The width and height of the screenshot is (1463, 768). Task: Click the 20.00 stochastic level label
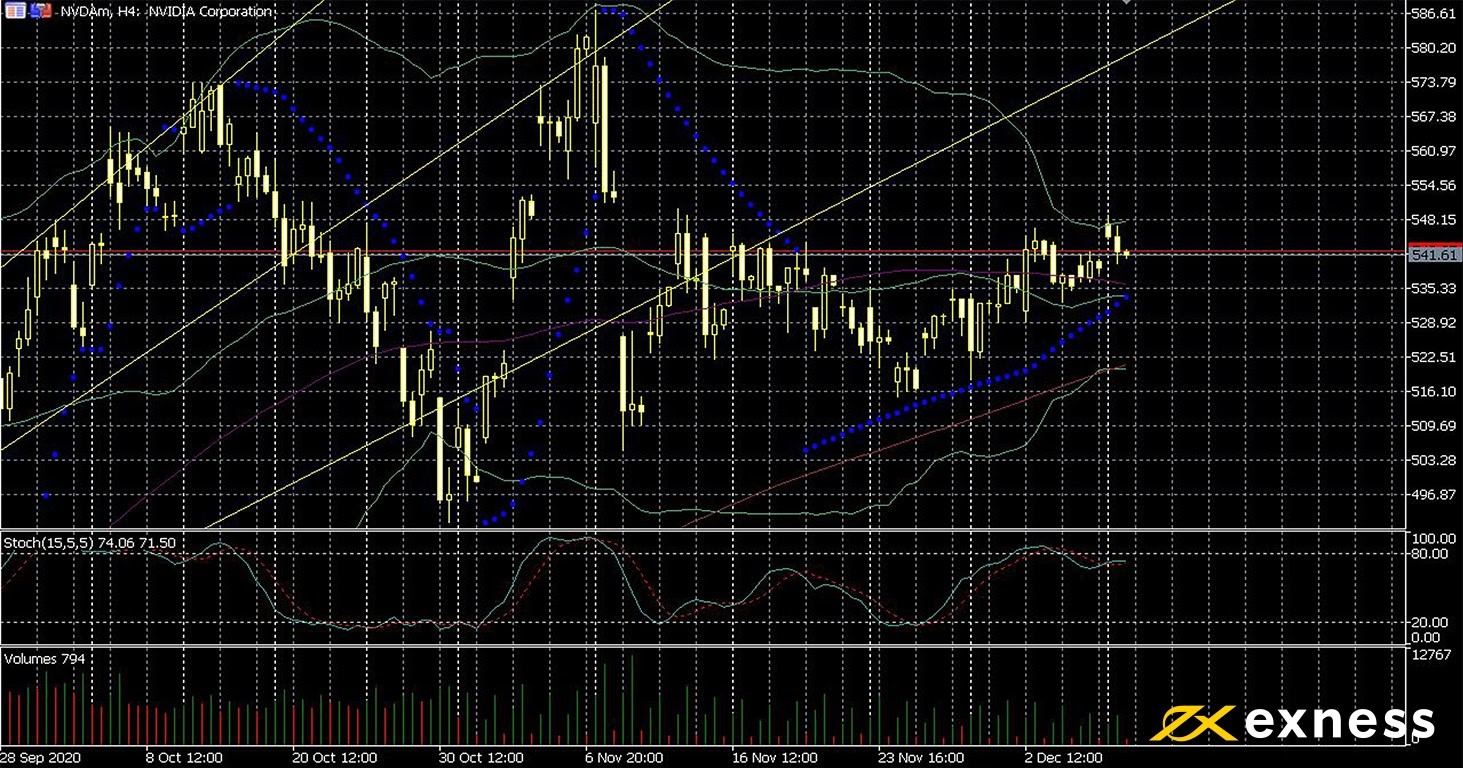[x=1430, y=621]
